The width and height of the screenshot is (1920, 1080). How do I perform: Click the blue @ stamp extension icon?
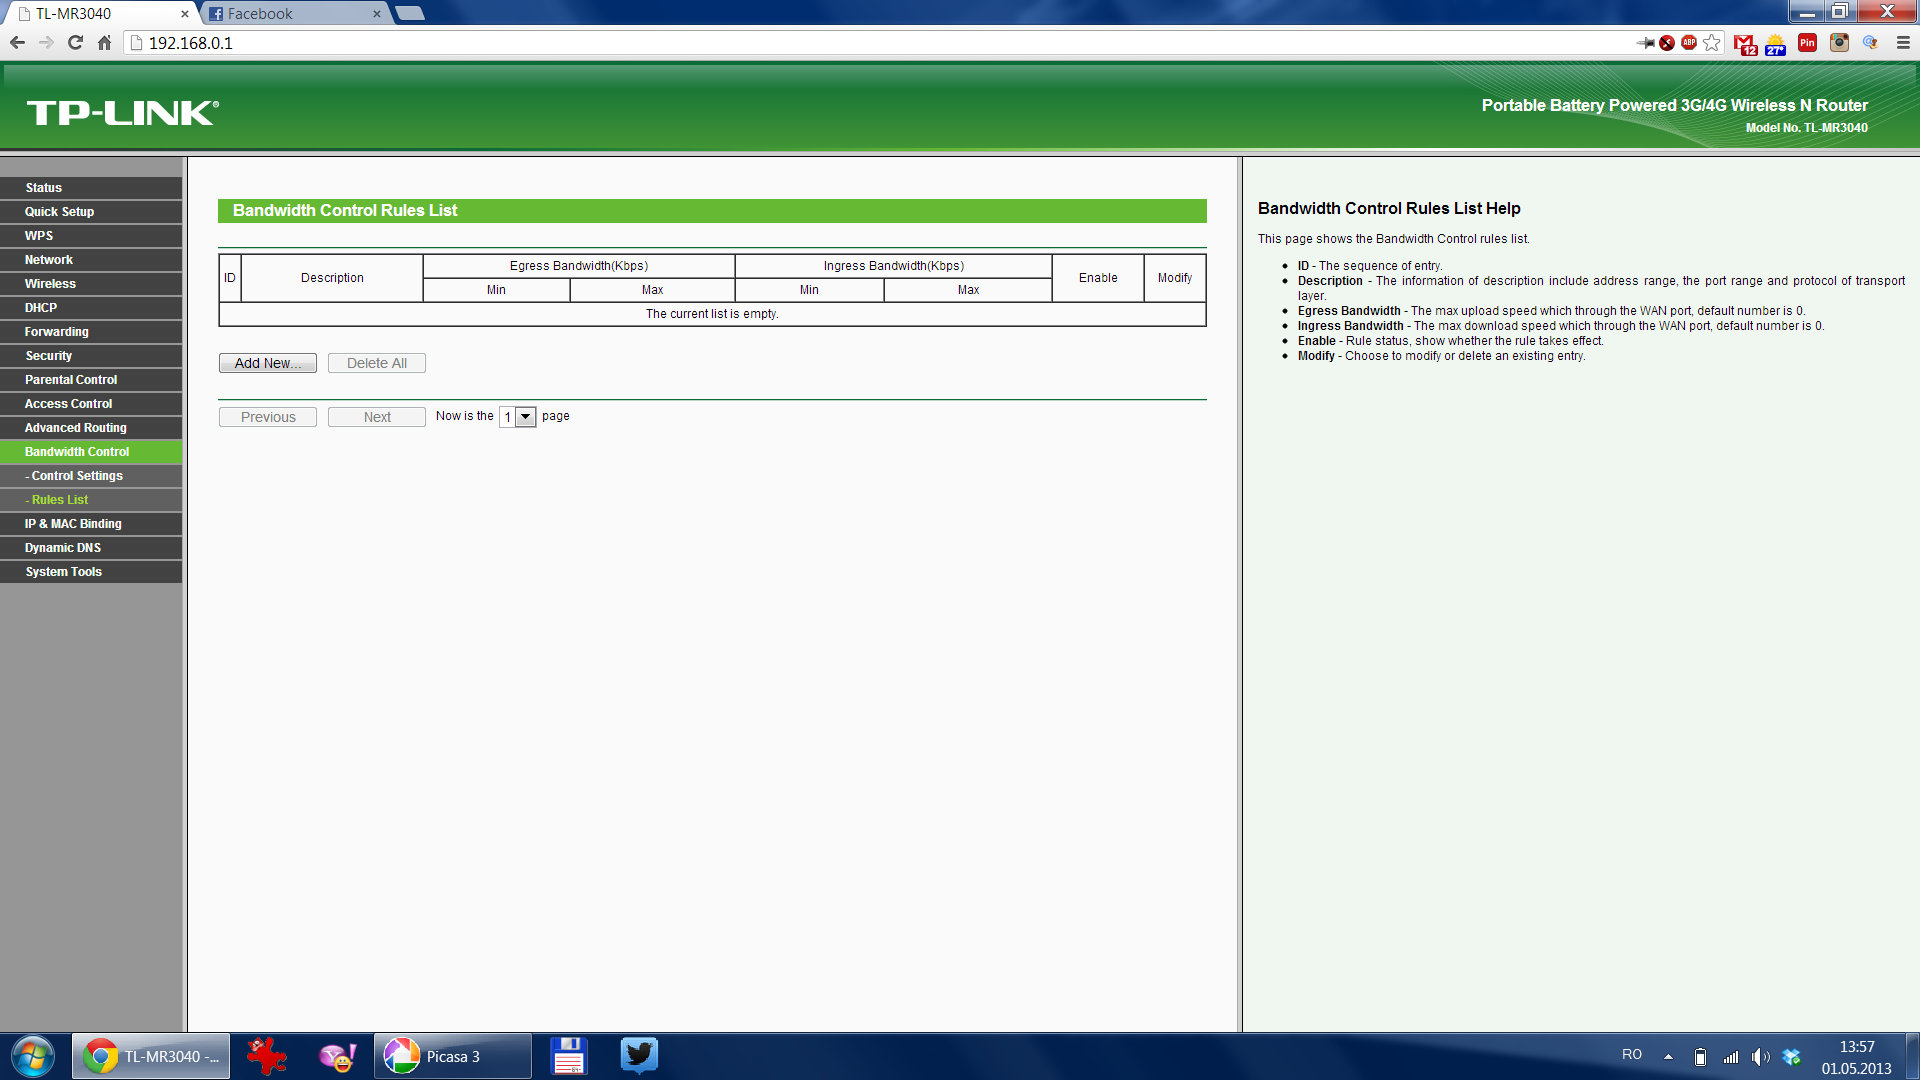pos(1870,43)
